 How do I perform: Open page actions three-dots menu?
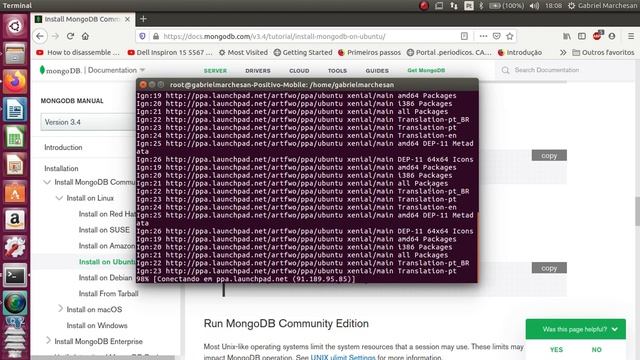(483, 36)
